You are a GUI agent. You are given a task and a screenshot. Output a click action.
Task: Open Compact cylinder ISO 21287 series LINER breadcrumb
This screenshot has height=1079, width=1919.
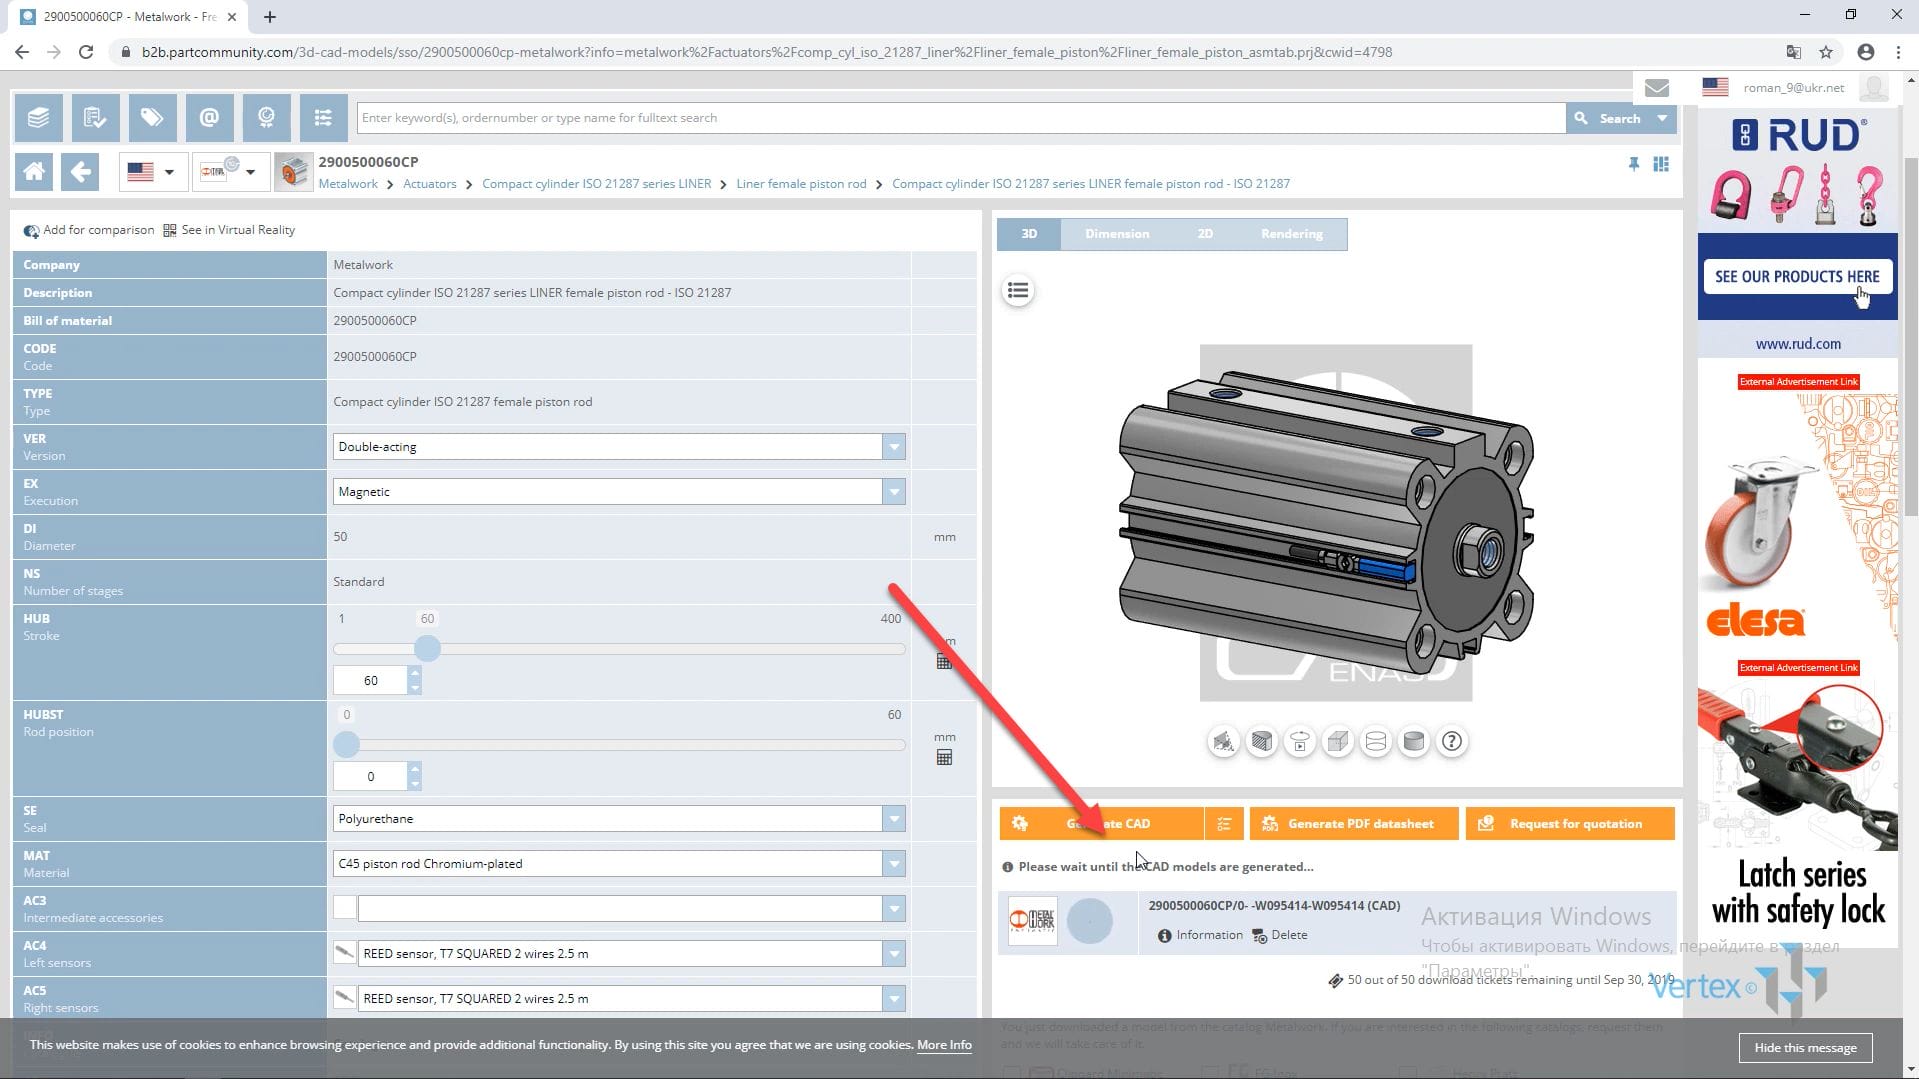(x=596, y=184)
